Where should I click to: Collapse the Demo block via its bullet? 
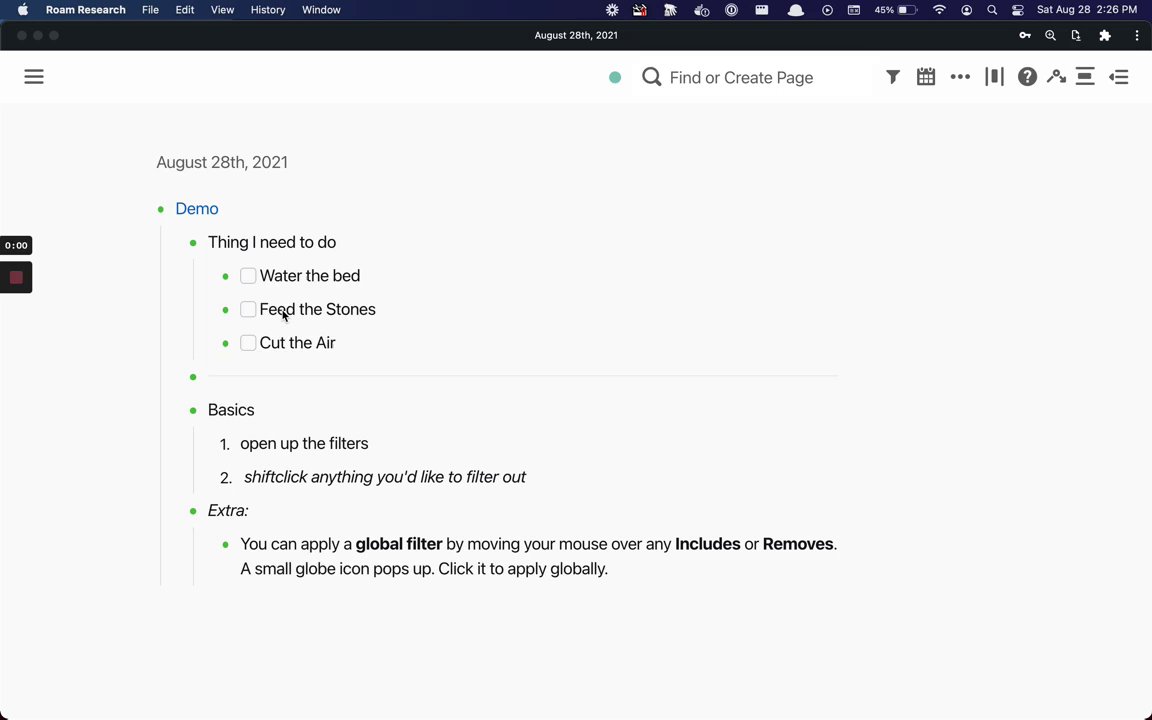161,209
